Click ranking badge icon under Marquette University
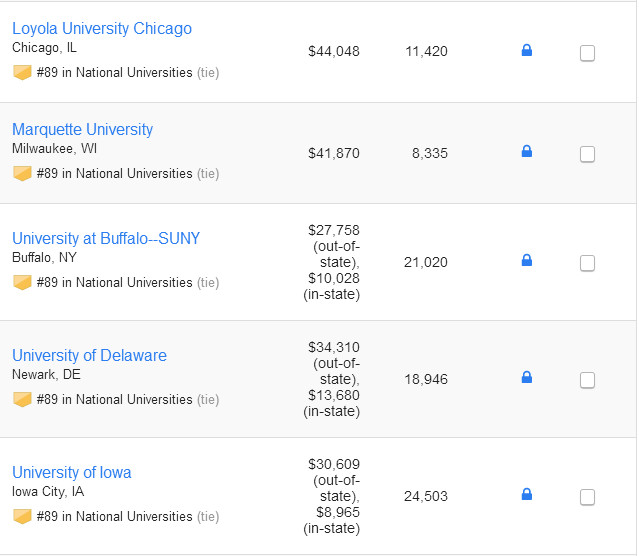Viewport: 639px width, 556px height. [22, 173]
